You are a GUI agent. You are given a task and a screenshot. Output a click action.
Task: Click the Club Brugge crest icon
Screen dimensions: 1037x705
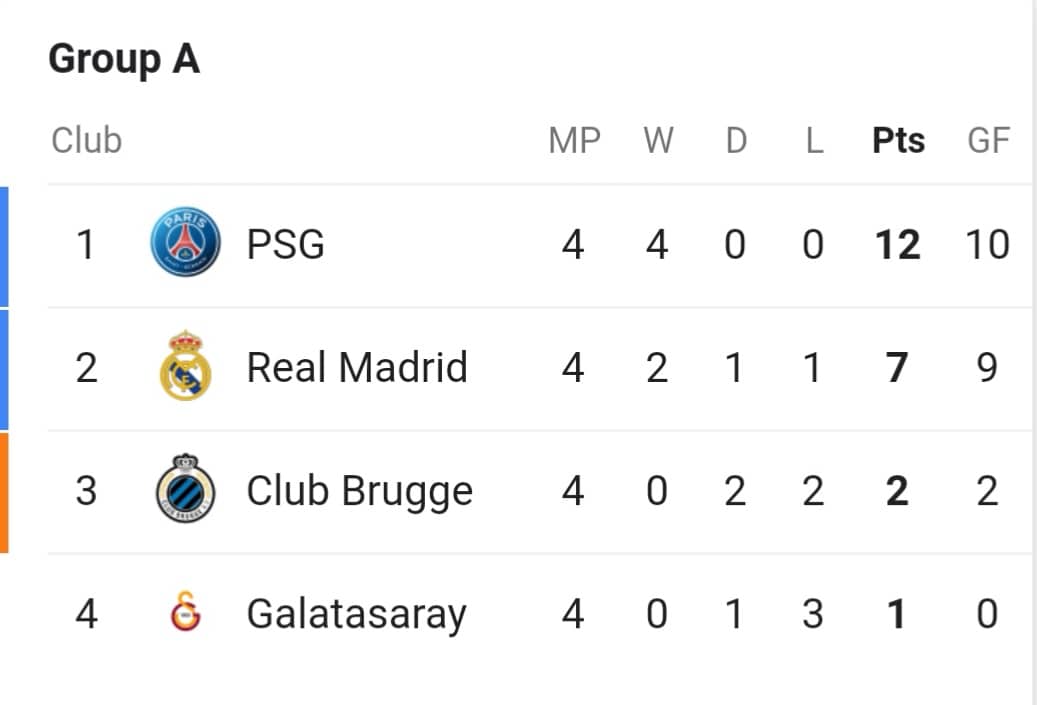(x=185, y=488)
